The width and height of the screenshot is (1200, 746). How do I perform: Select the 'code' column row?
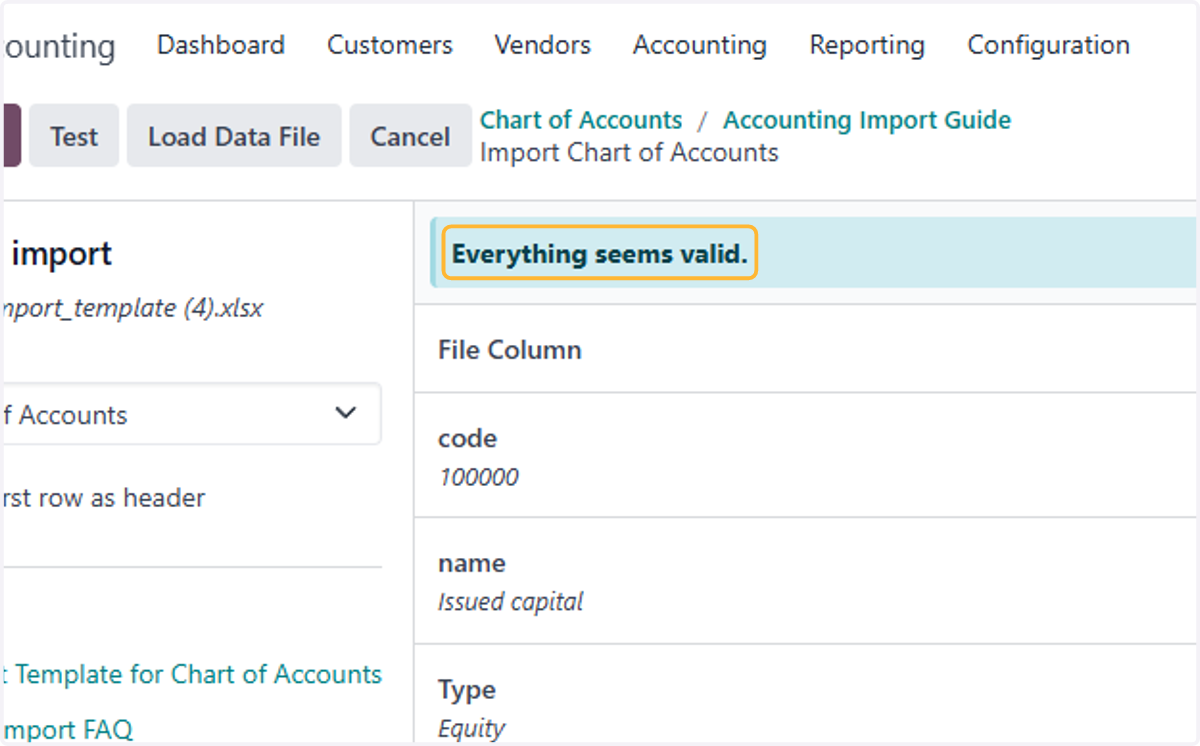[807, 455]
